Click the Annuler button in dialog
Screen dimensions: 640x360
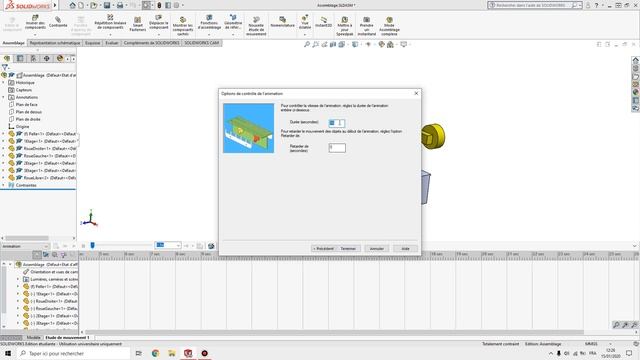[x=377, y=248]
